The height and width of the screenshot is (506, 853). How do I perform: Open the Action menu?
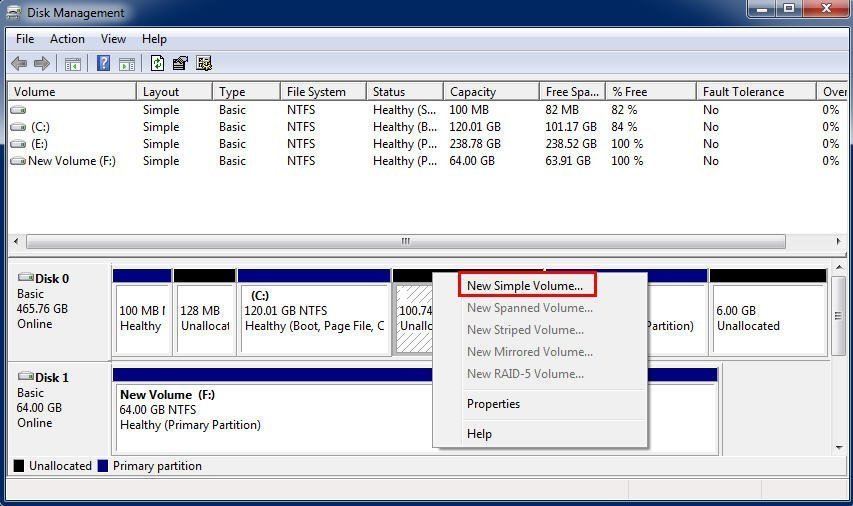click(67, 39)
